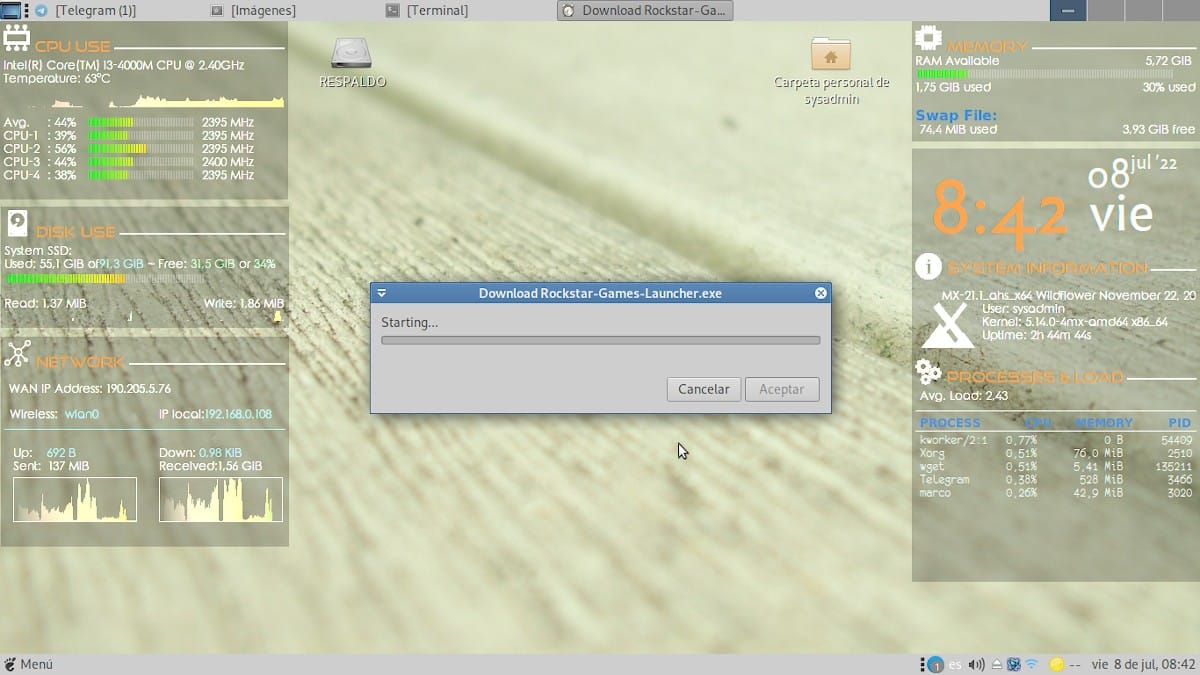Click the 'Temperature: 63°C' text

click(x=57, y=78)
